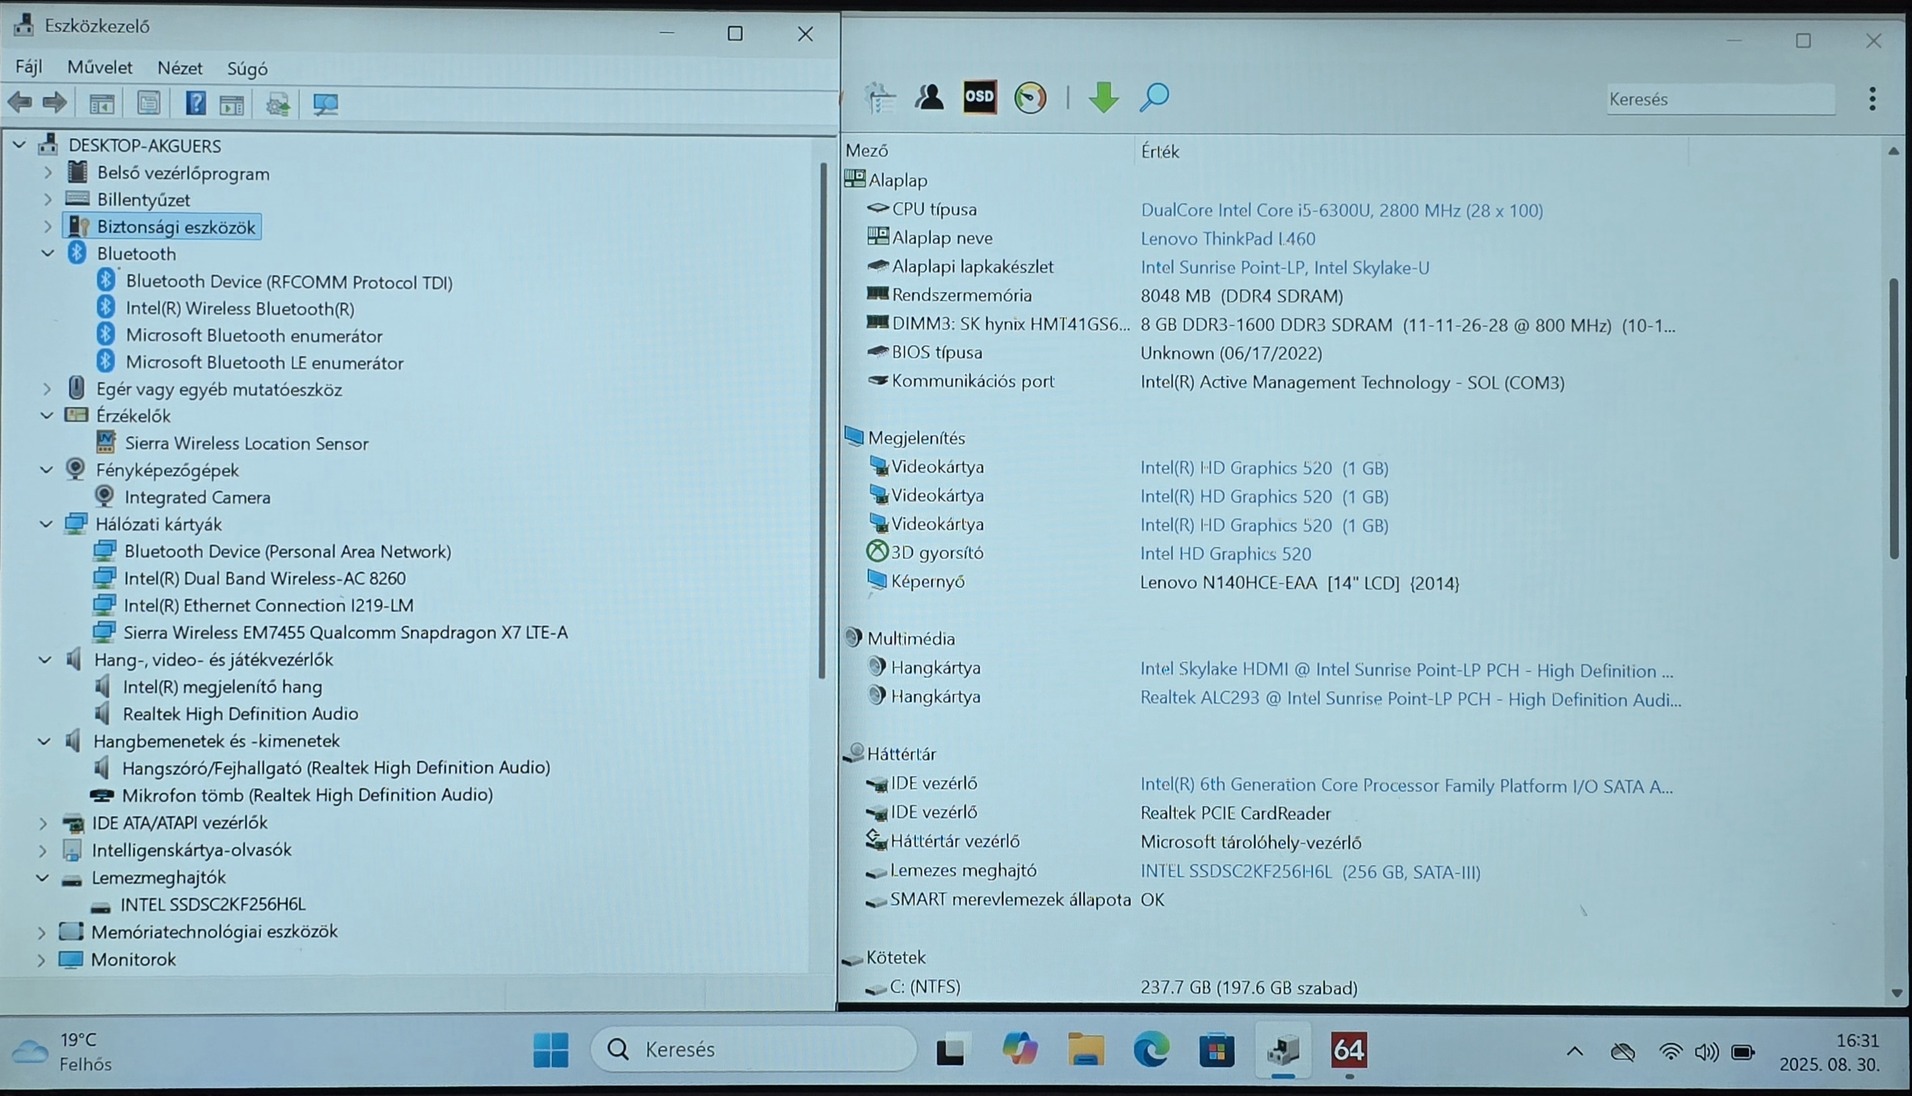Viewport: 1912px width, 1096px height.
Task: Expand the Biztonsági eszközök node
Action: tap(47, 227)
